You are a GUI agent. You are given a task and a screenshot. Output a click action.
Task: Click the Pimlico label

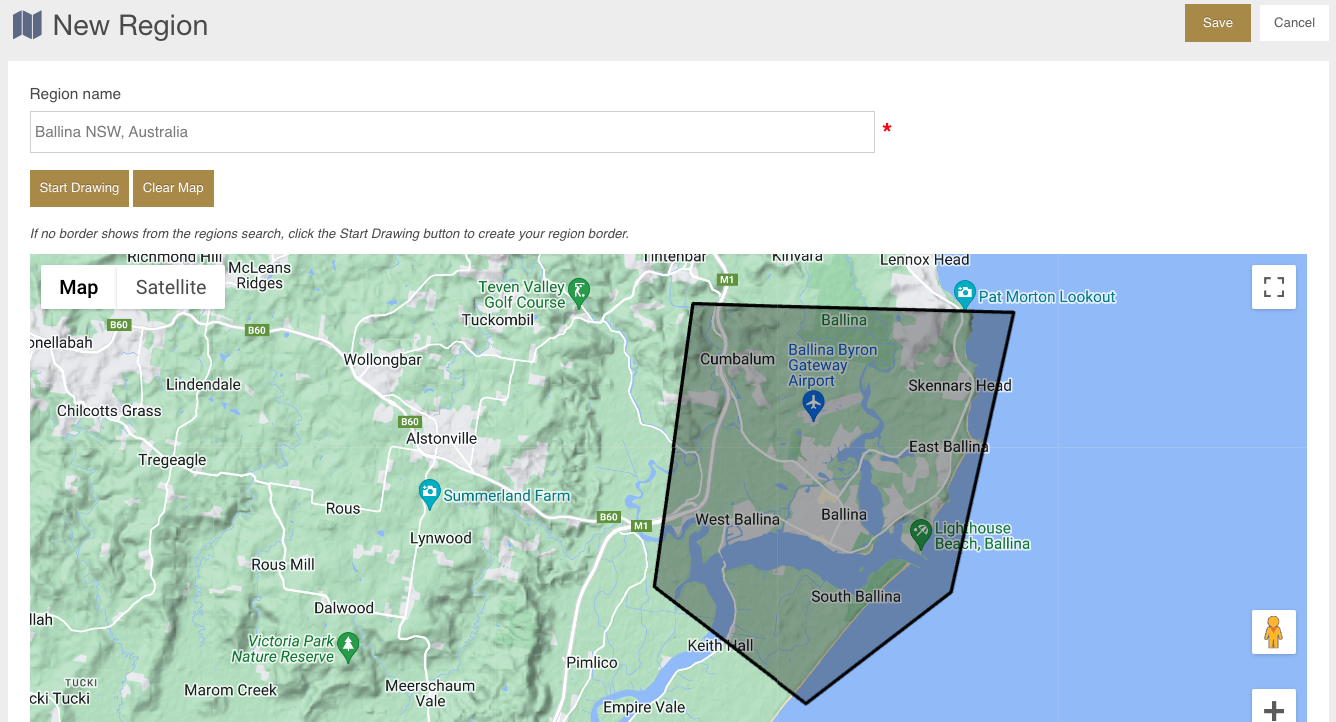[x=592, y=662]
